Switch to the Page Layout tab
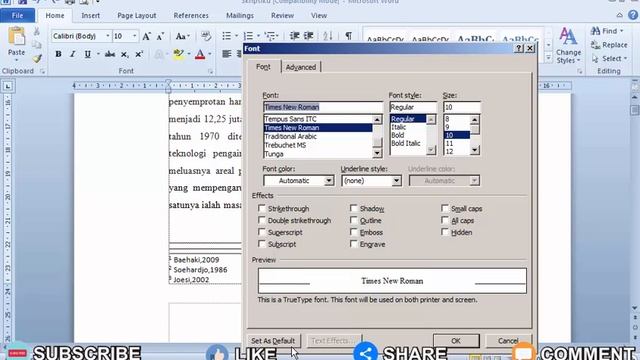 click(137, 16)
